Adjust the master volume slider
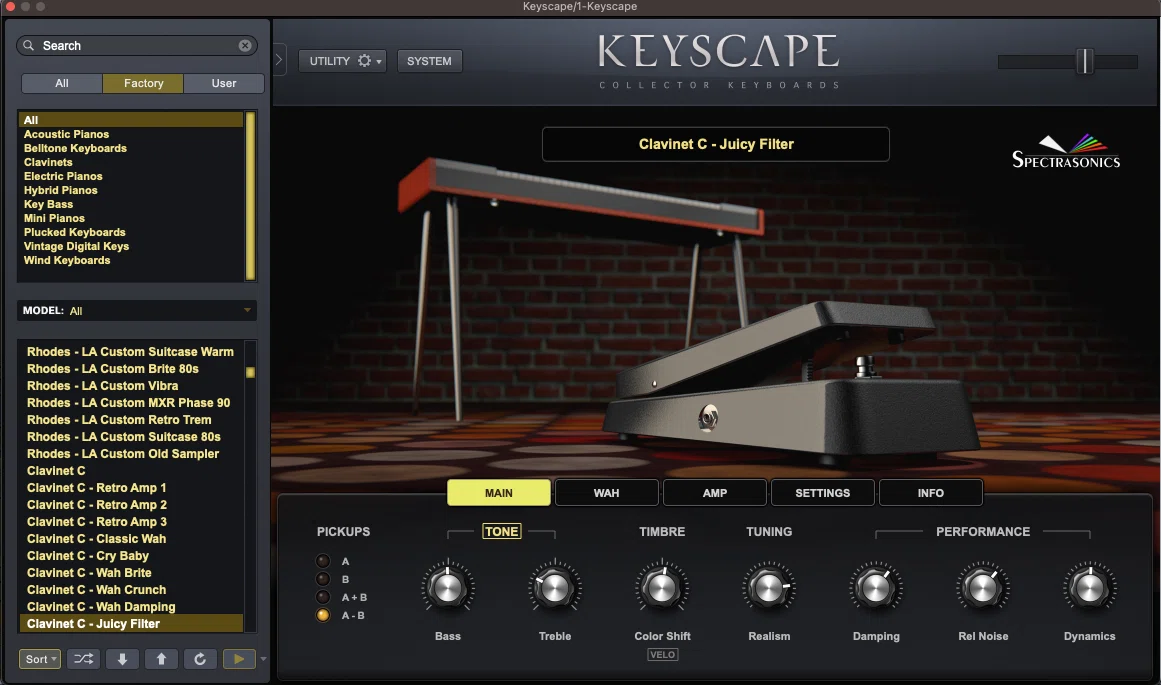This screenshot has height=685, width=1161. tap(1084, 61)
